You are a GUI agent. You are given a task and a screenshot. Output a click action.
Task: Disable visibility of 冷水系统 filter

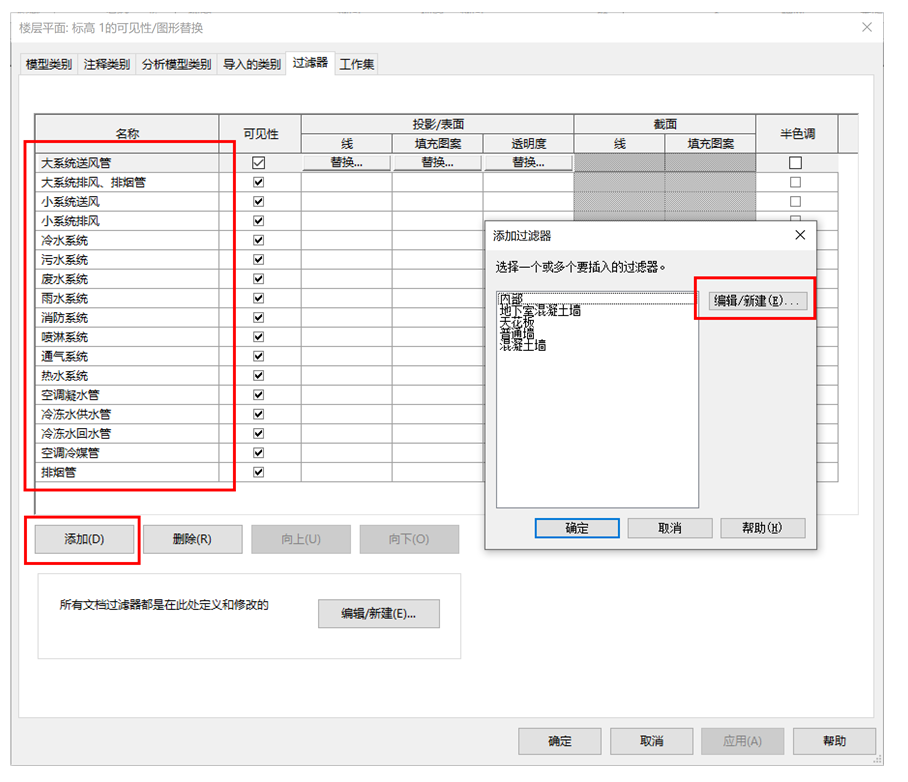click(x=259, y=240)
